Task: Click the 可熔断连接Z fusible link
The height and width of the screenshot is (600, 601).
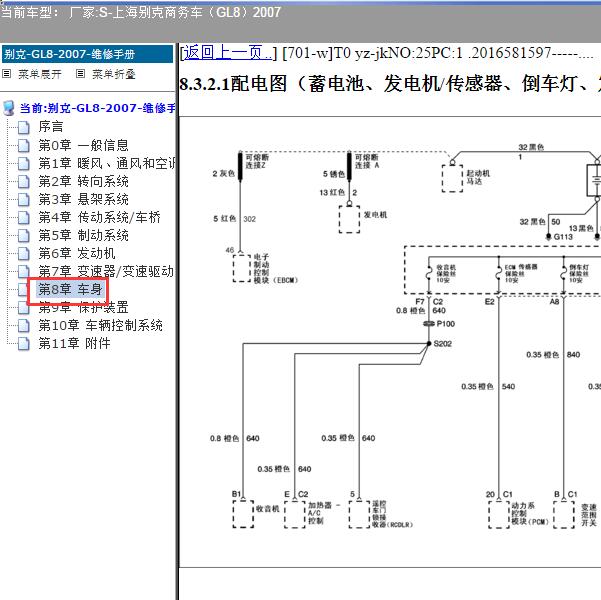Action: [240, 166]
